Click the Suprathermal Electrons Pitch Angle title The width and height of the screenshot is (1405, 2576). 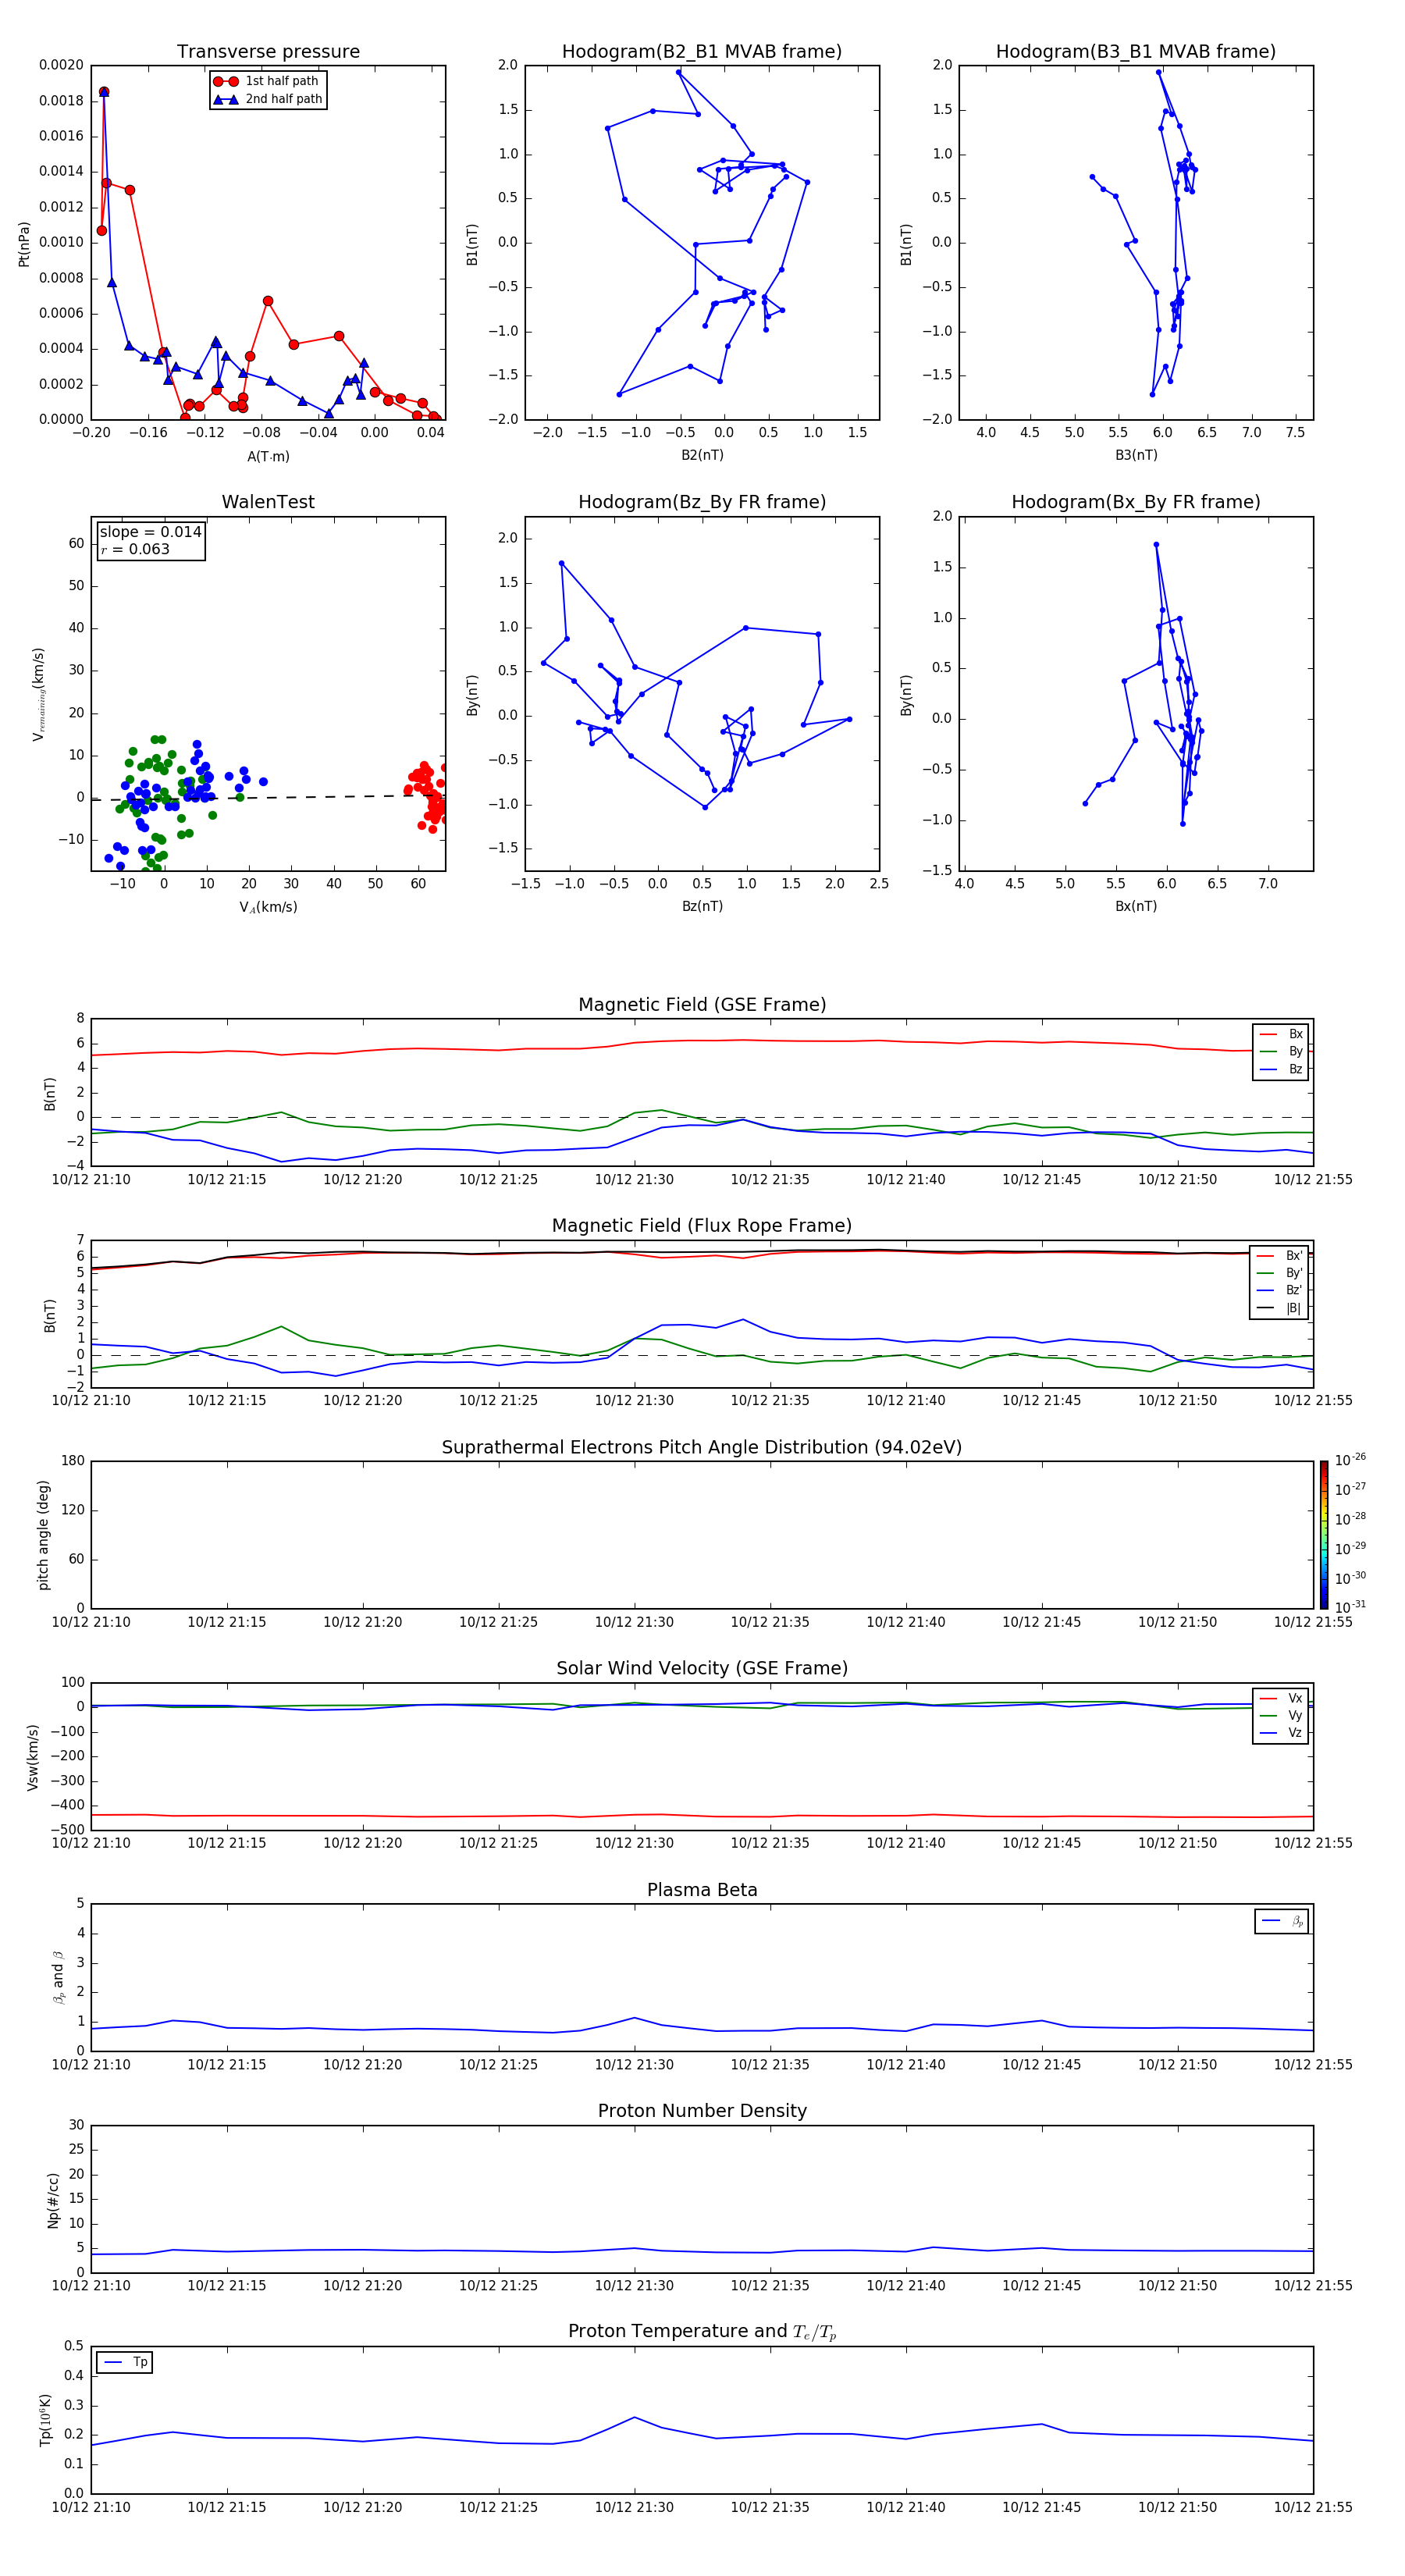click(x=702, y=1447)
